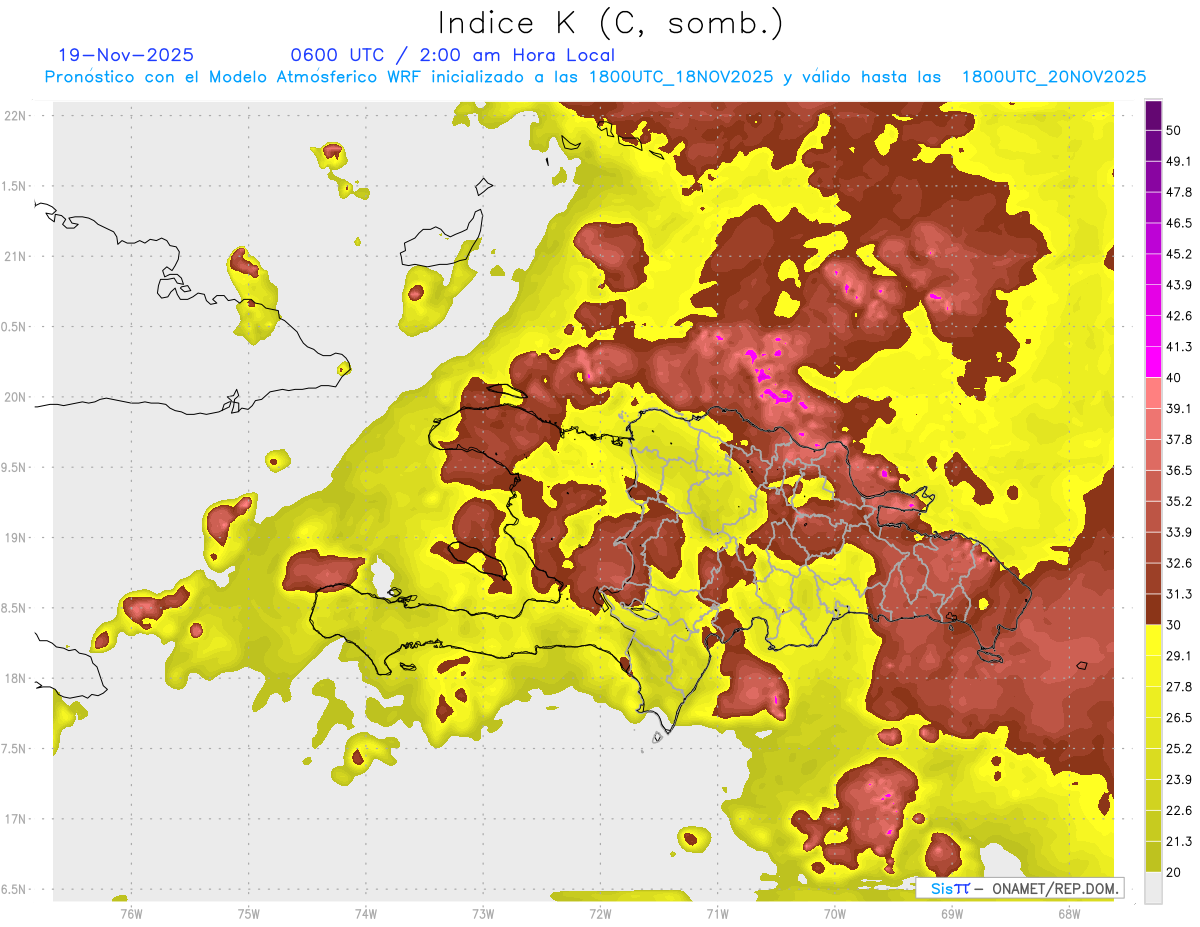Image resolution: width=1200 pixels, height=927 pixels.
Task: Click the legend value "27.8"
Action: click(x=1178, y=688)
